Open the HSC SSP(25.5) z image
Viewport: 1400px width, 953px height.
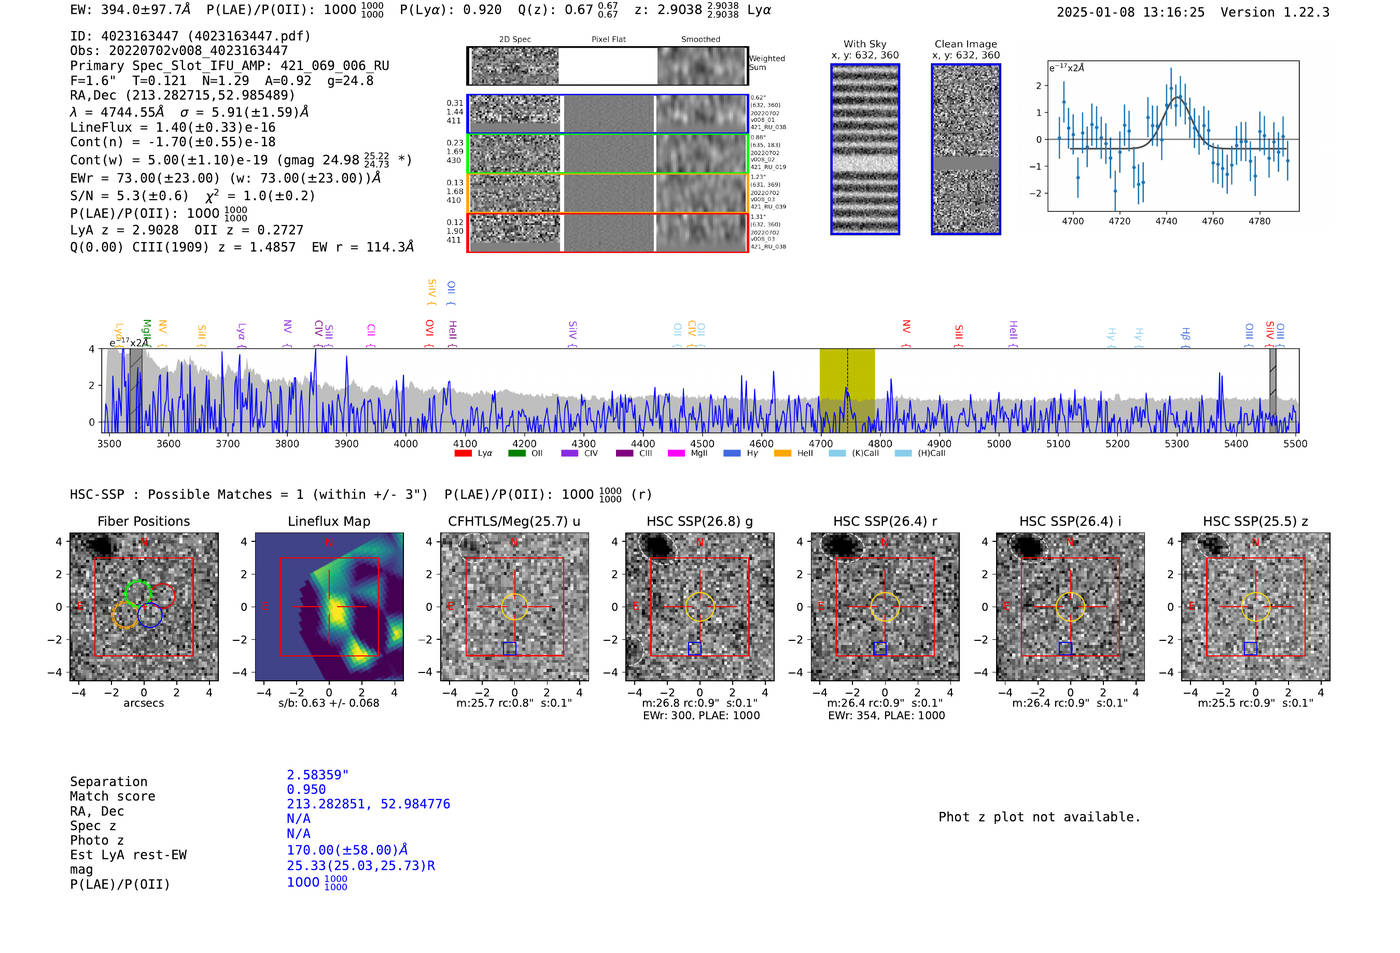tap(1256, 607)
